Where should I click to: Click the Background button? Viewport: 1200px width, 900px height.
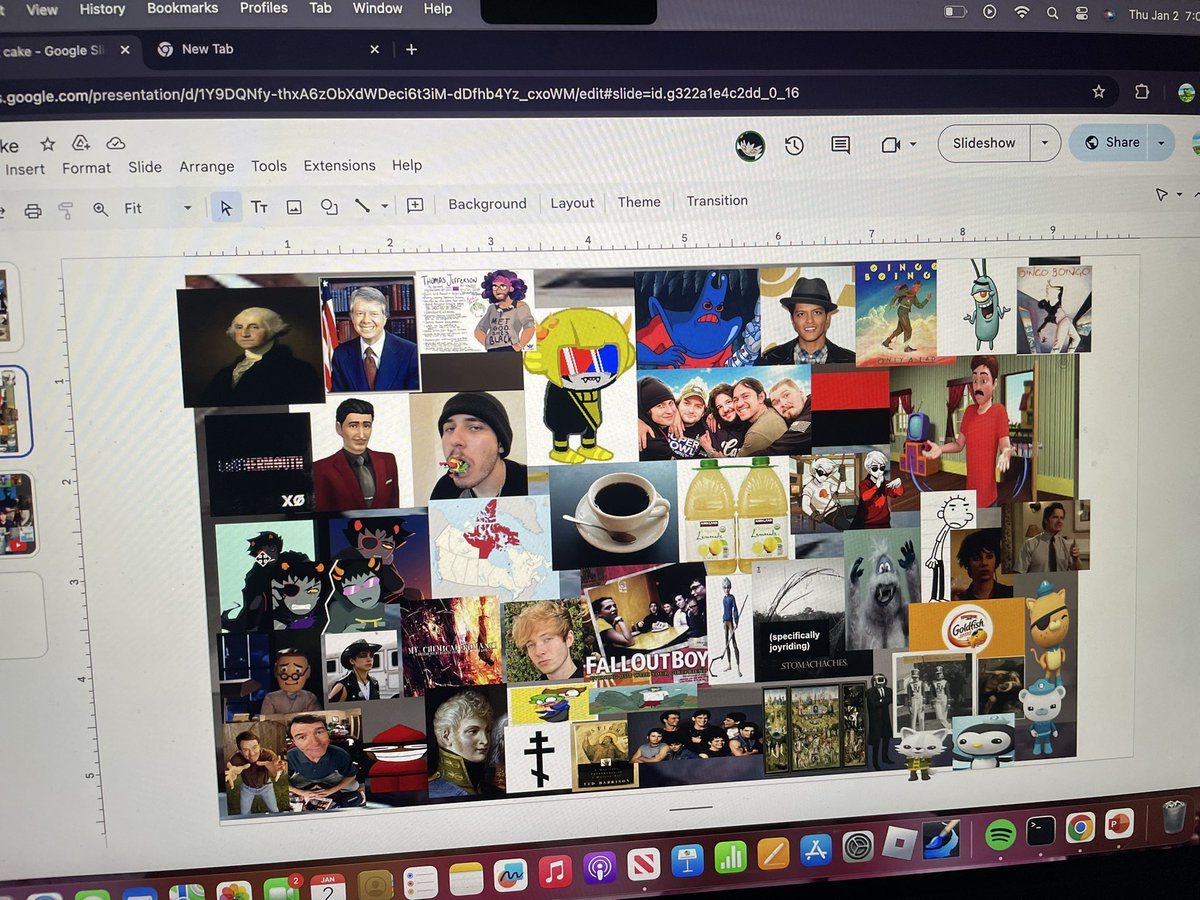click(x=487, y=204)
